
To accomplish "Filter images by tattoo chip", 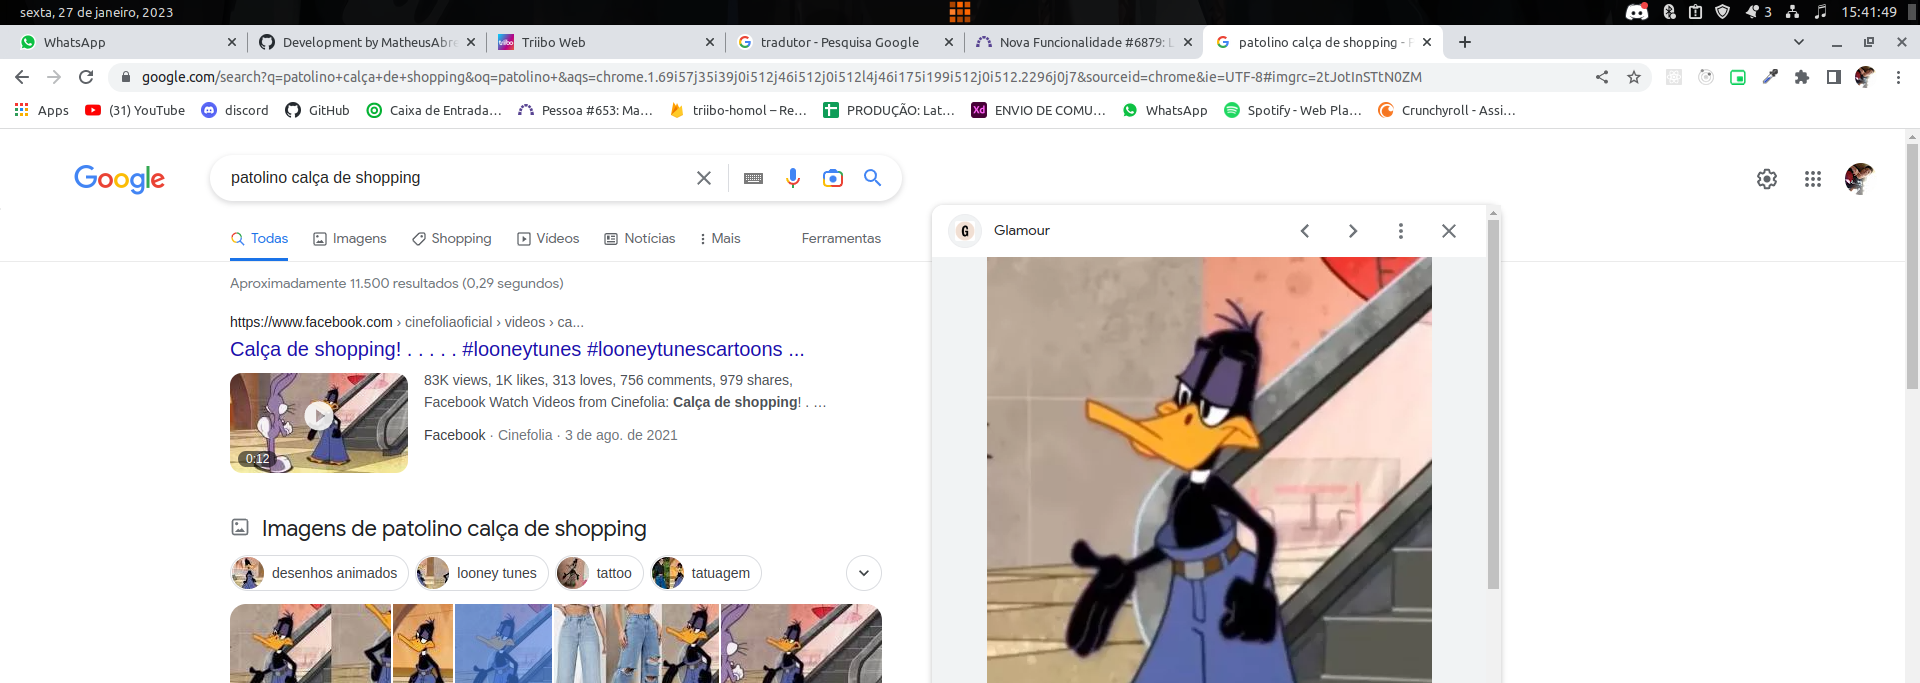I will click(x=599, y=573).
